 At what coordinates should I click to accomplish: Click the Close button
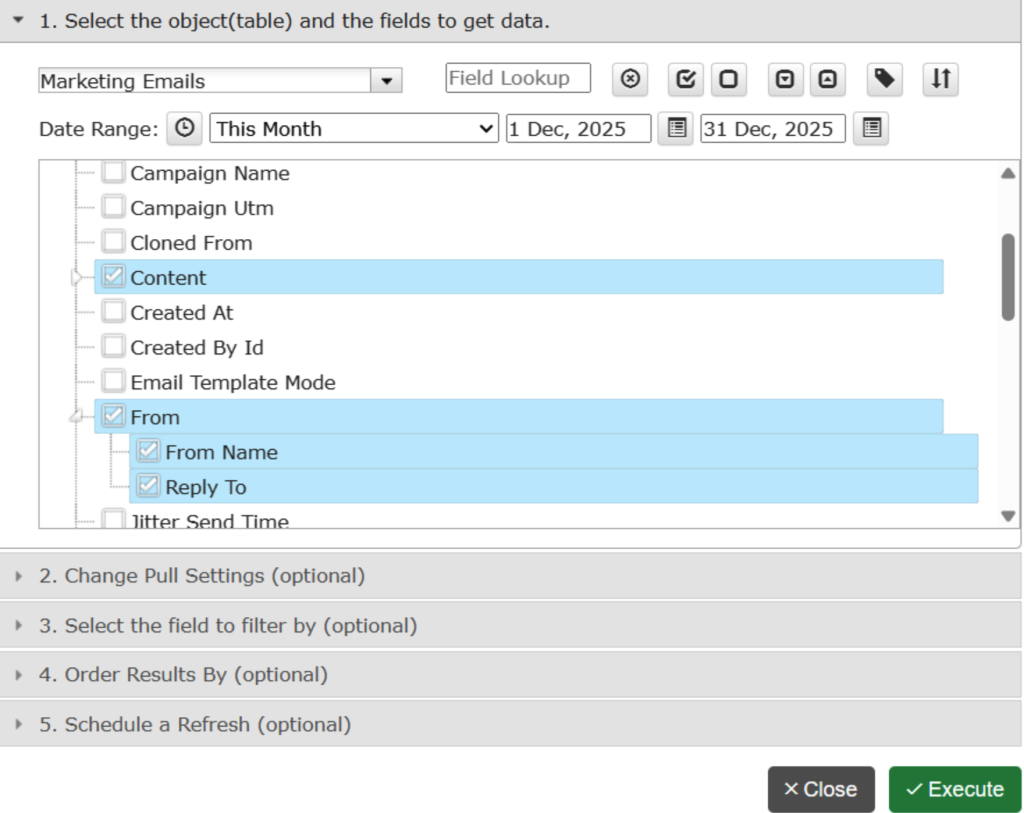click(x=820, y=789)
